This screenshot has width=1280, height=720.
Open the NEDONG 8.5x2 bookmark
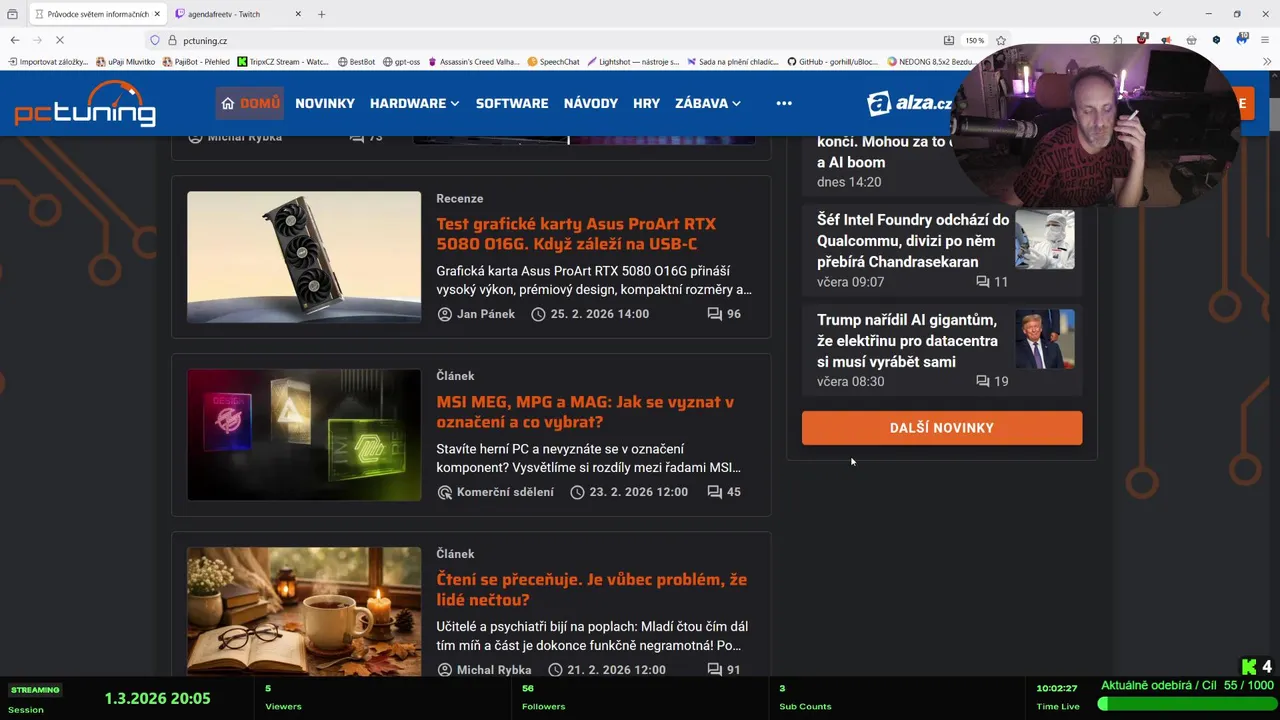931,62
